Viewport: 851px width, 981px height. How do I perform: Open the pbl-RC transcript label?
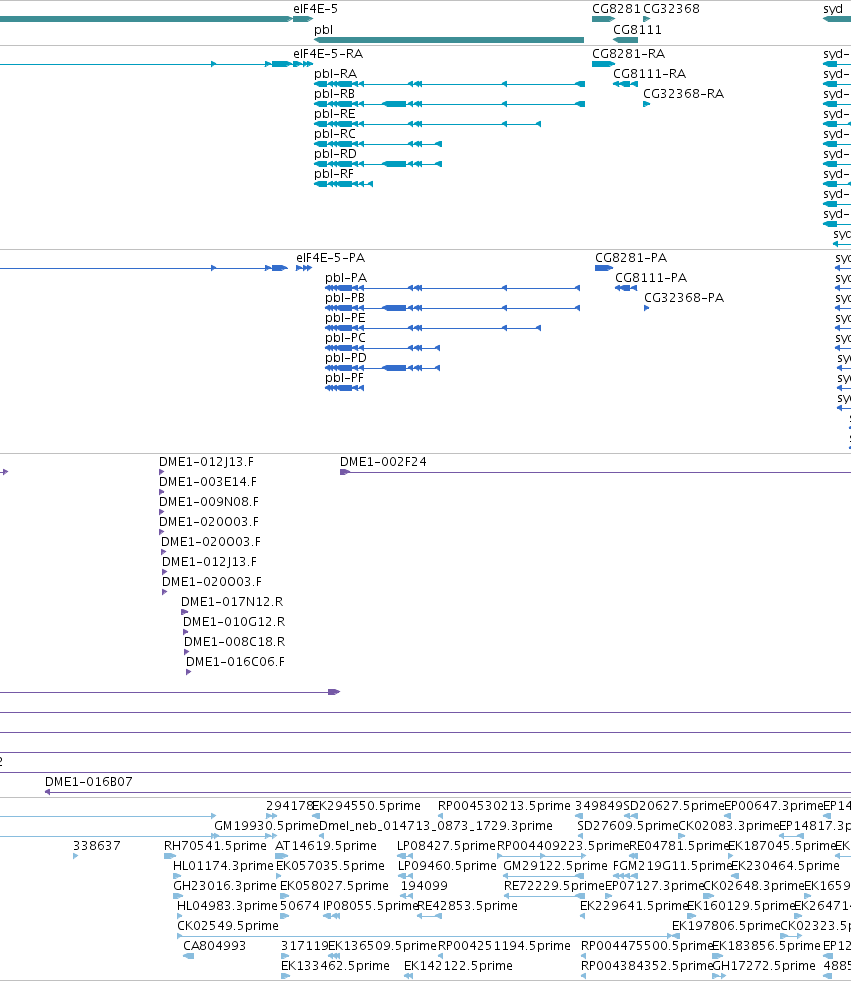(x=335, y=134)
